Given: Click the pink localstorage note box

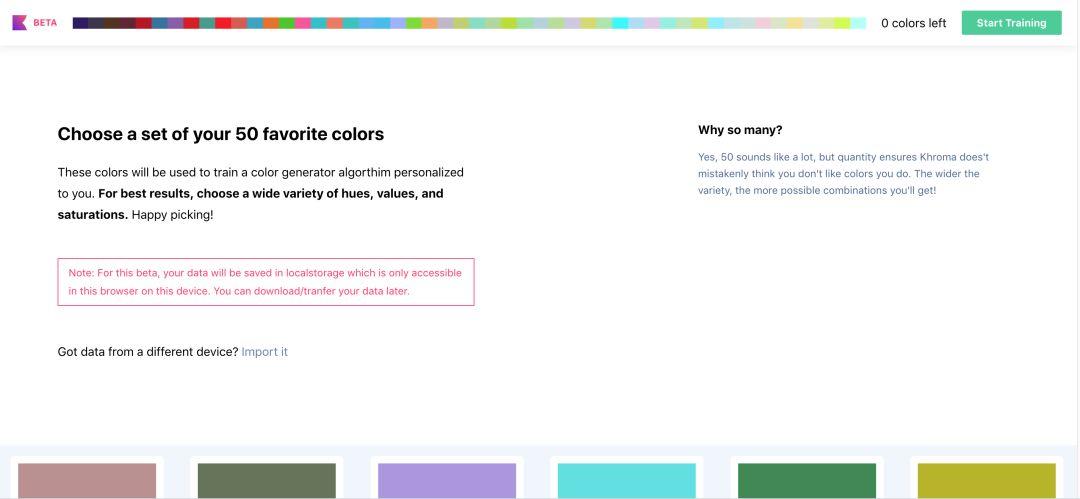Looking at the screenshot, I should [x=265, y=282].
